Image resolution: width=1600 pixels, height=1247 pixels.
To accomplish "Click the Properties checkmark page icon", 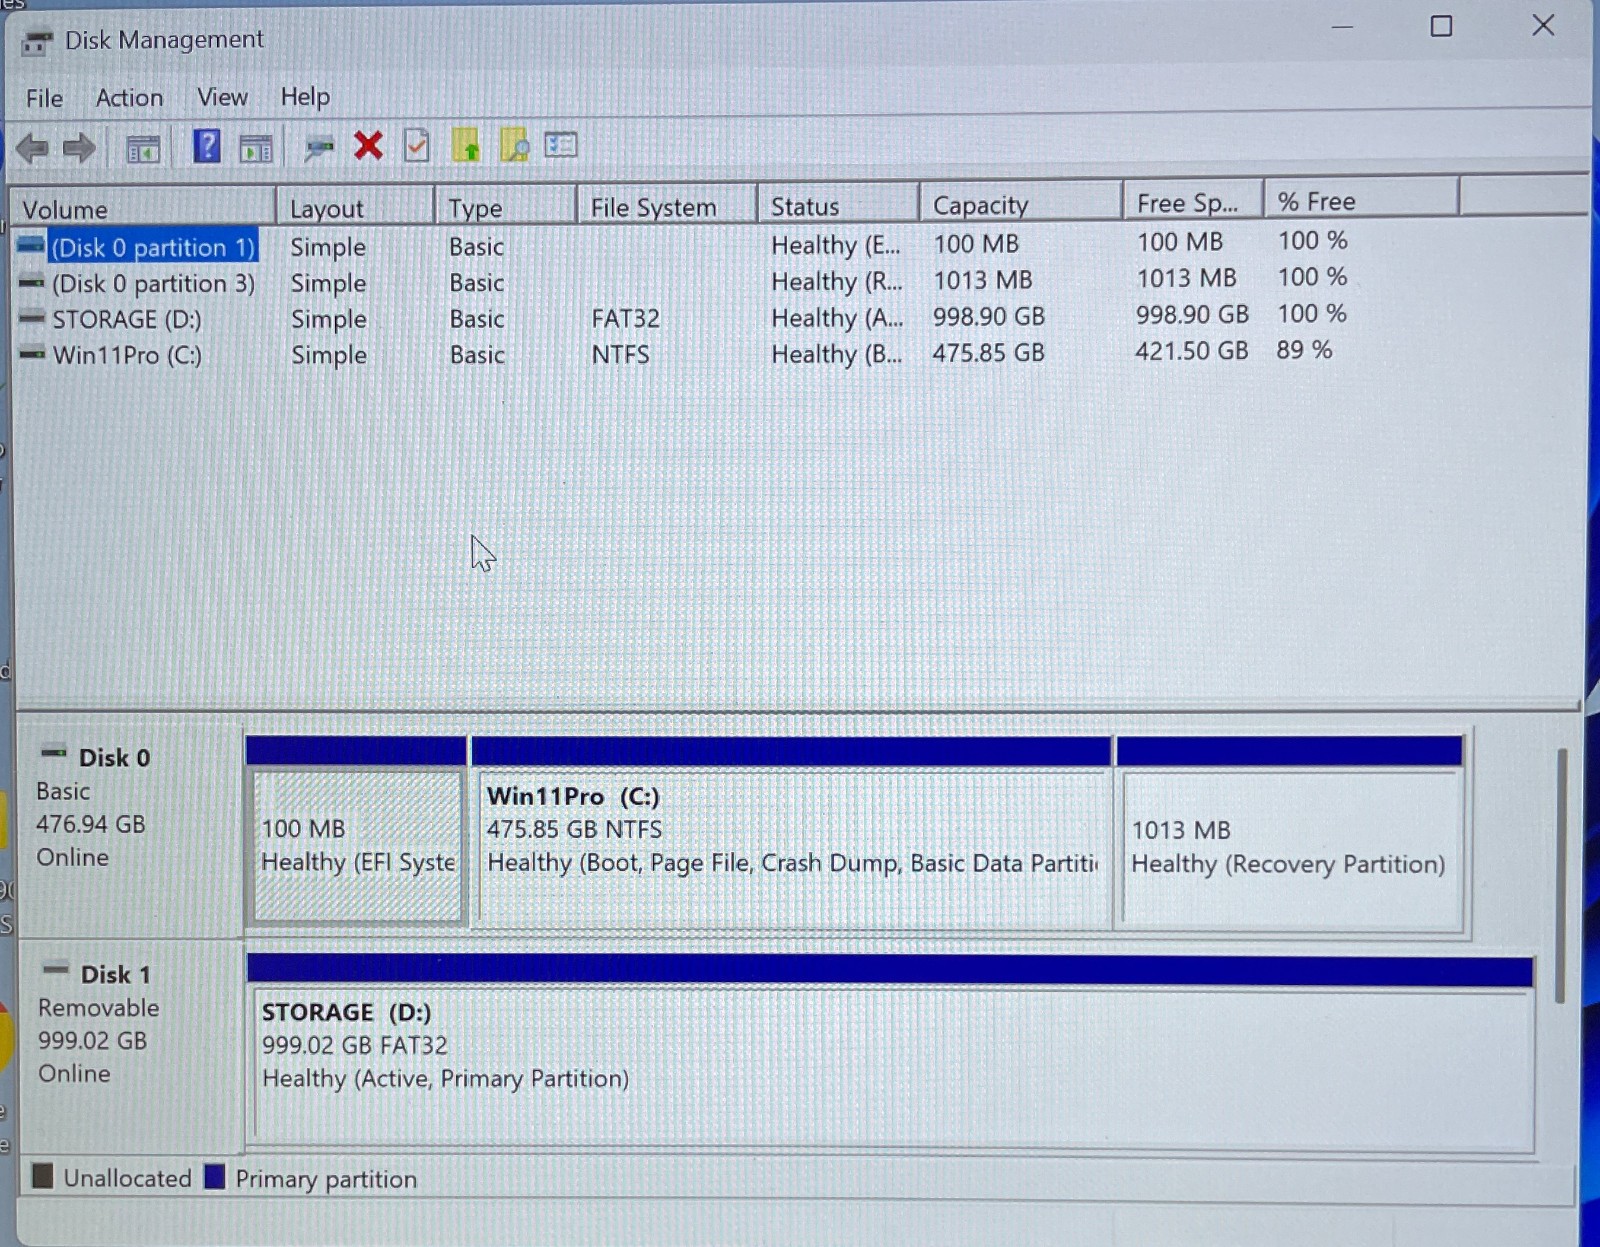I will 416,146.
